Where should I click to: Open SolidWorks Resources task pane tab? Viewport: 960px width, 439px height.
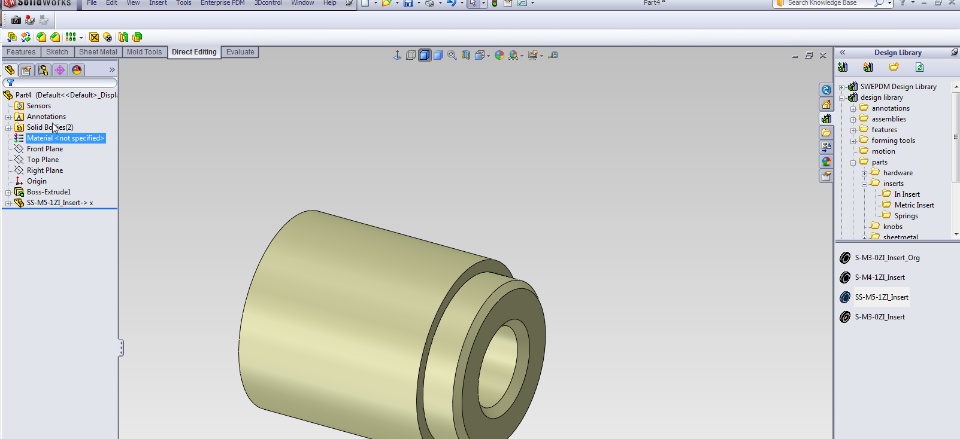point(827,90)
